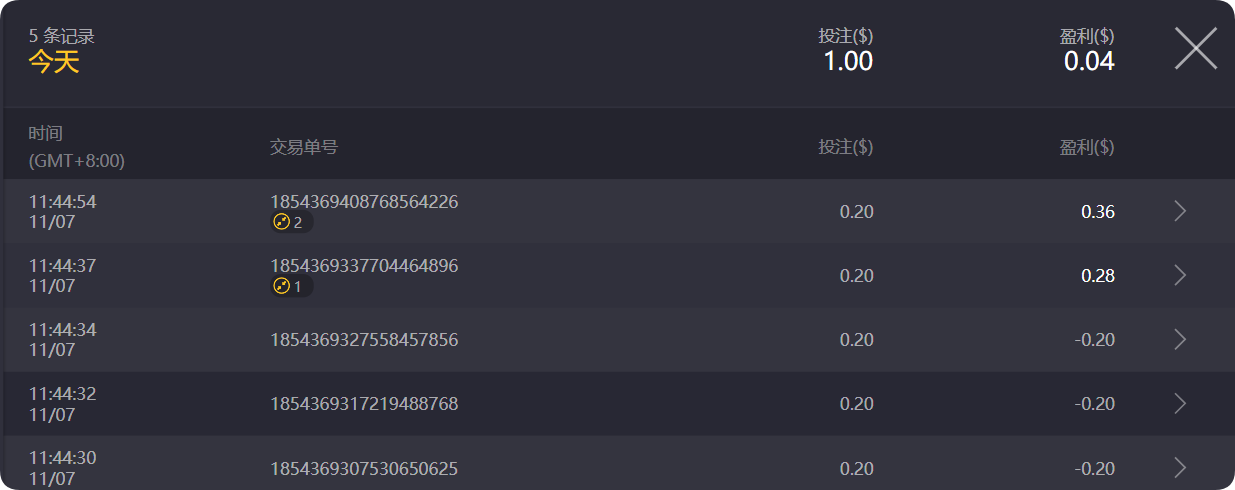Close the bet history panel
Viewport: 1235px width, 490px height.
[x=1195, y=48]
